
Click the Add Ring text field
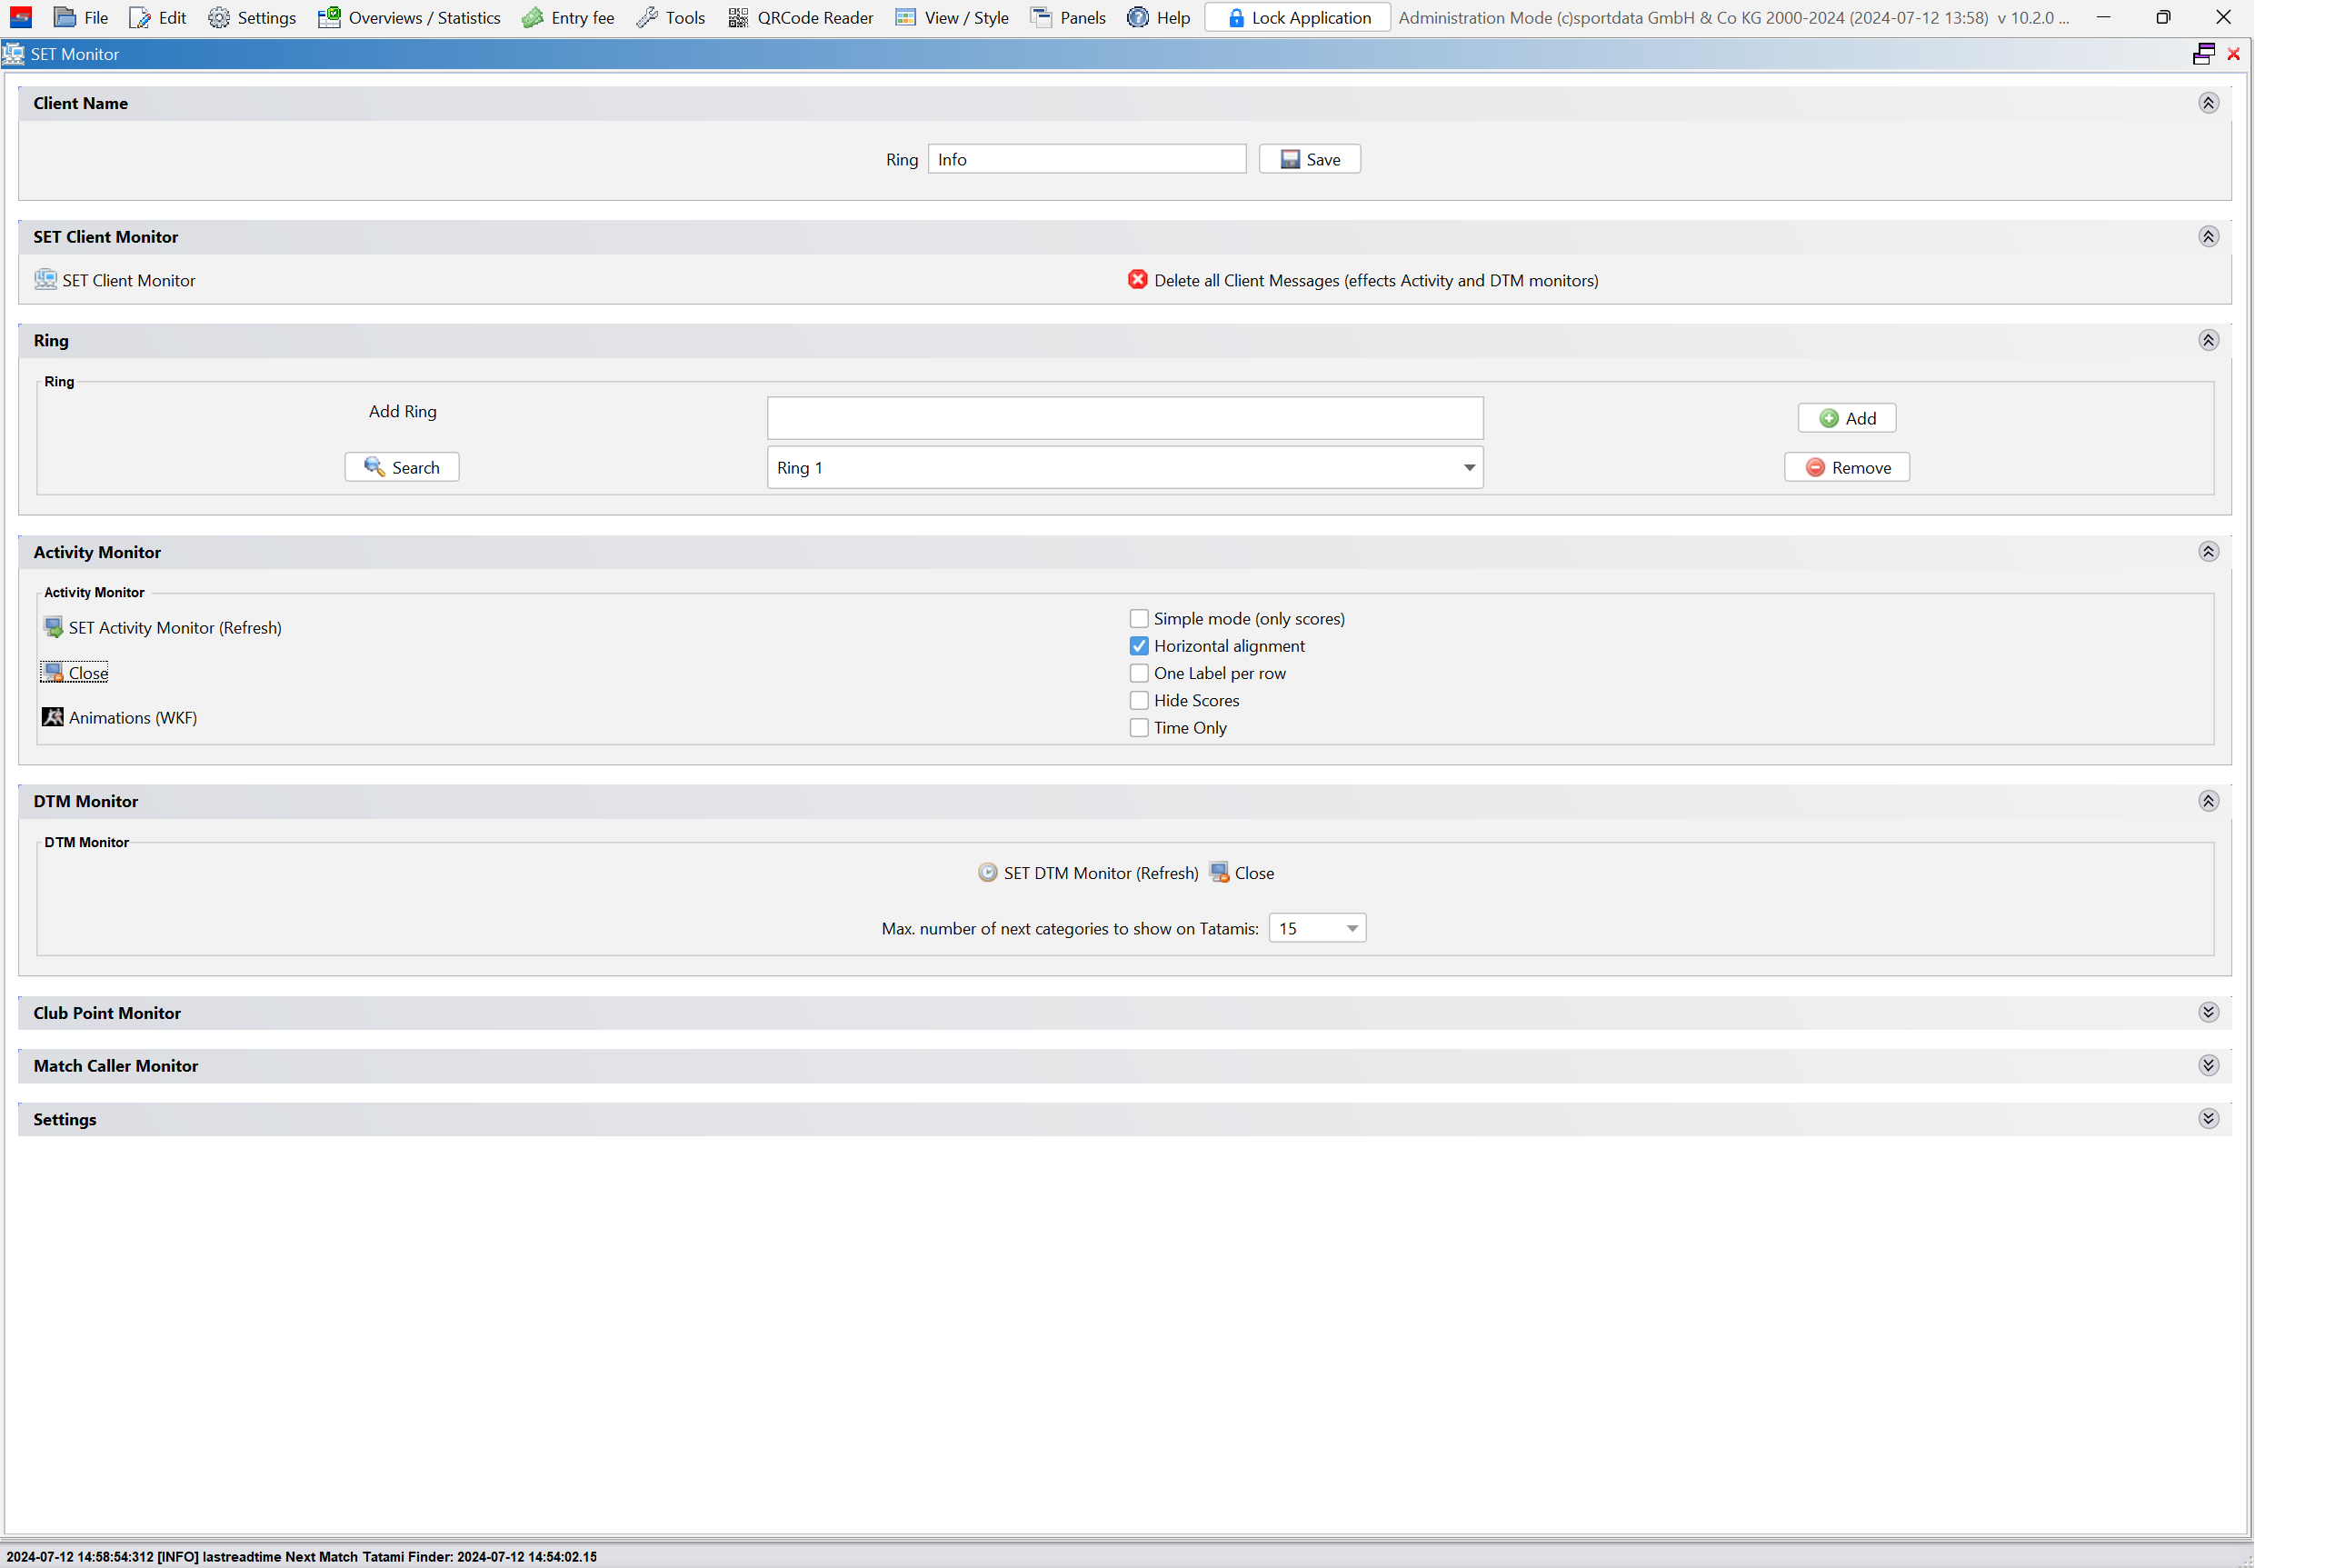[1125, 418]
